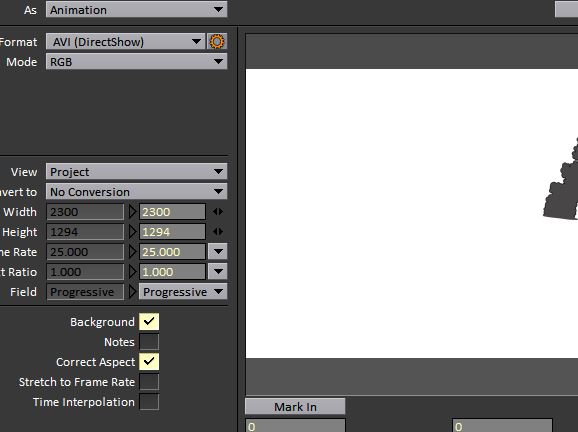Screen dimensions: 578x432
Task: Enable Stretch to Frame Rate
Action: tap(149, 382)
